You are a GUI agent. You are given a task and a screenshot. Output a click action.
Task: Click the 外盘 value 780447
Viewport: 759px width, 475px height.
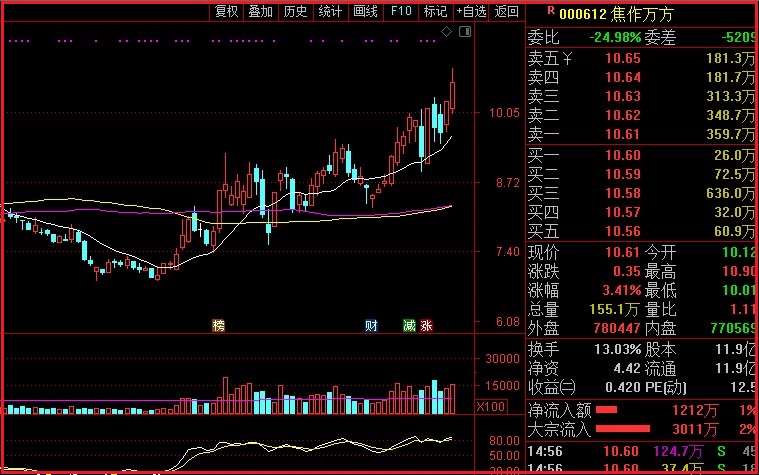[x=617, y=328]
